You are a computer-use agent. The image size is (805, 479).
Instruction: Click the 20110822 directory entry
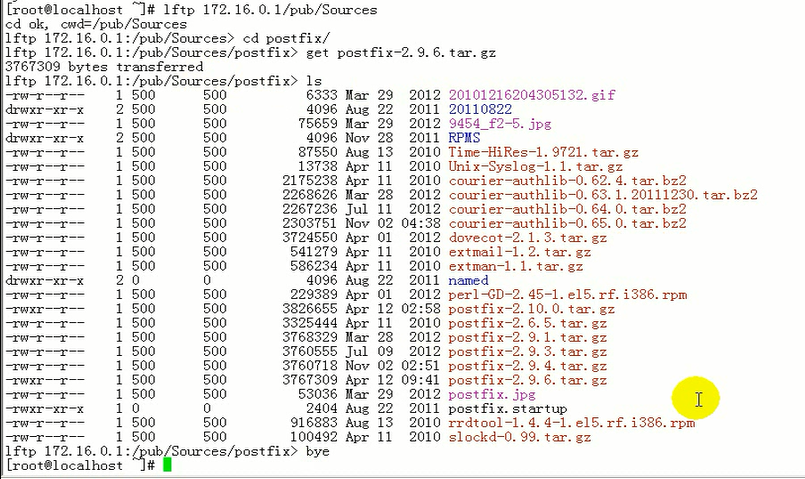coord(480,109)
